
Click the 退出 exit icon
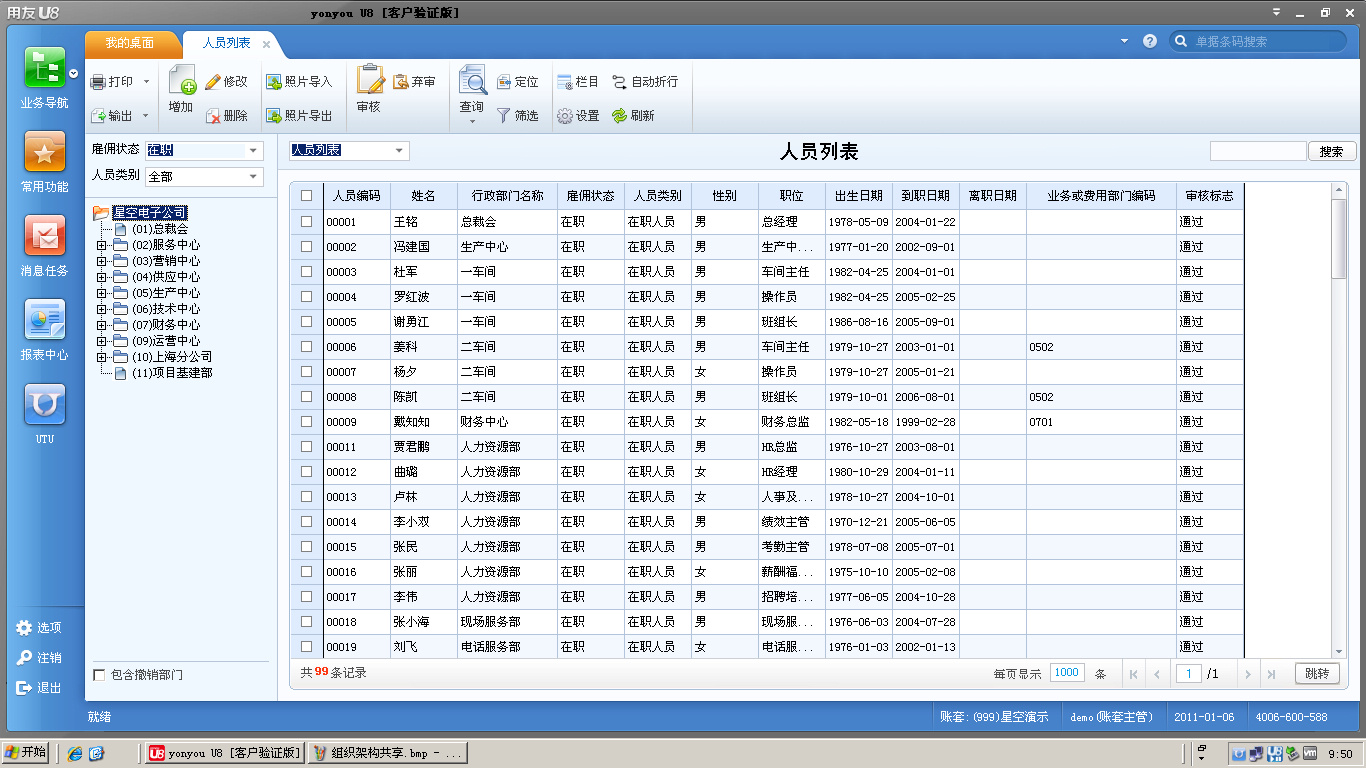click(25, 688)
